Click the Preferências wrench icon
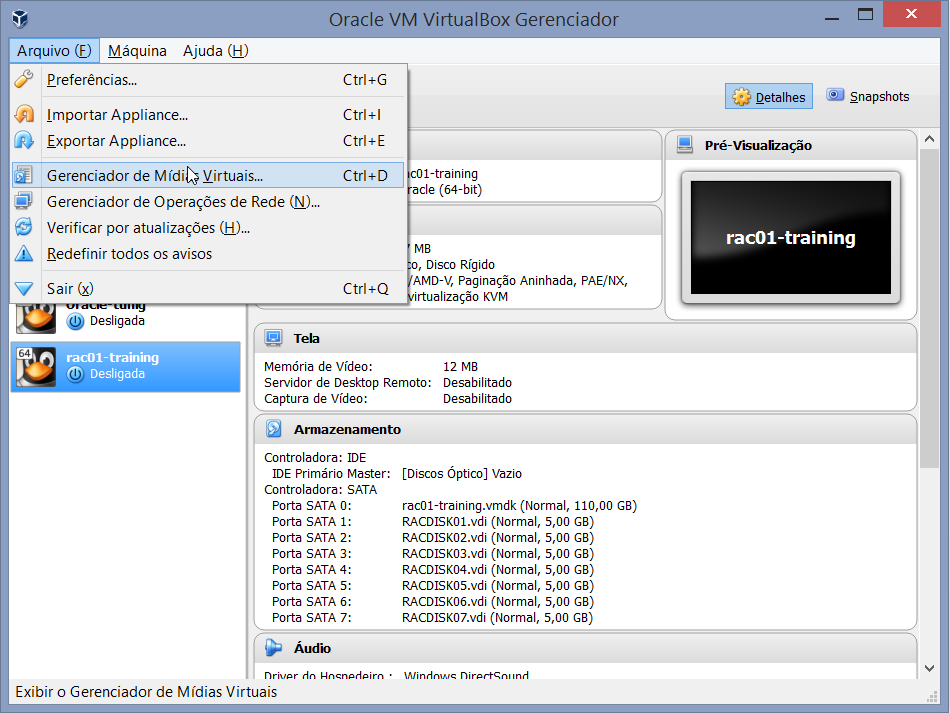The width and height of the screenshot is (950, 713). point(24,79)
